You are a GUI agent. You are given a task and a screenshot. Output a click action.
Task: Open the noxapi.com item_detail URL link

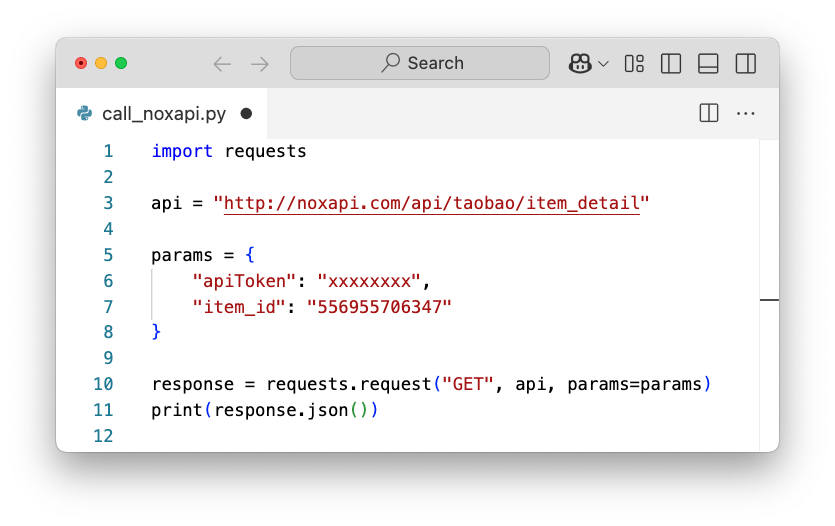(431, 204)
